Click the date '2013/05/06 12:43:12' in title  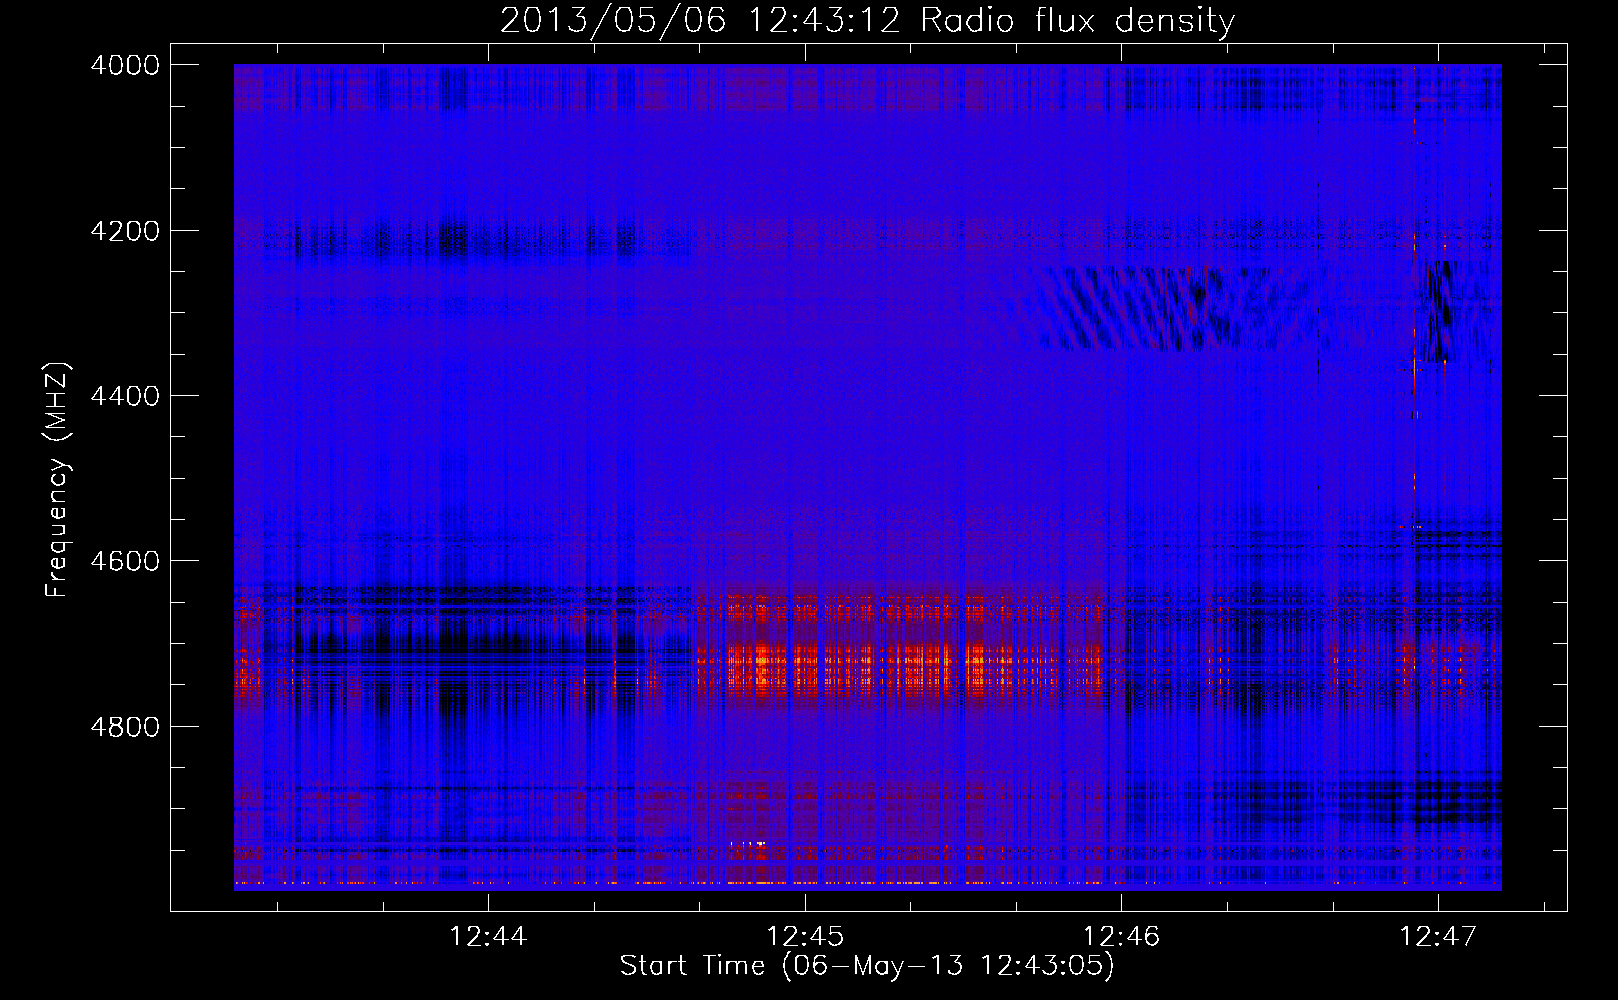(701, 21)
